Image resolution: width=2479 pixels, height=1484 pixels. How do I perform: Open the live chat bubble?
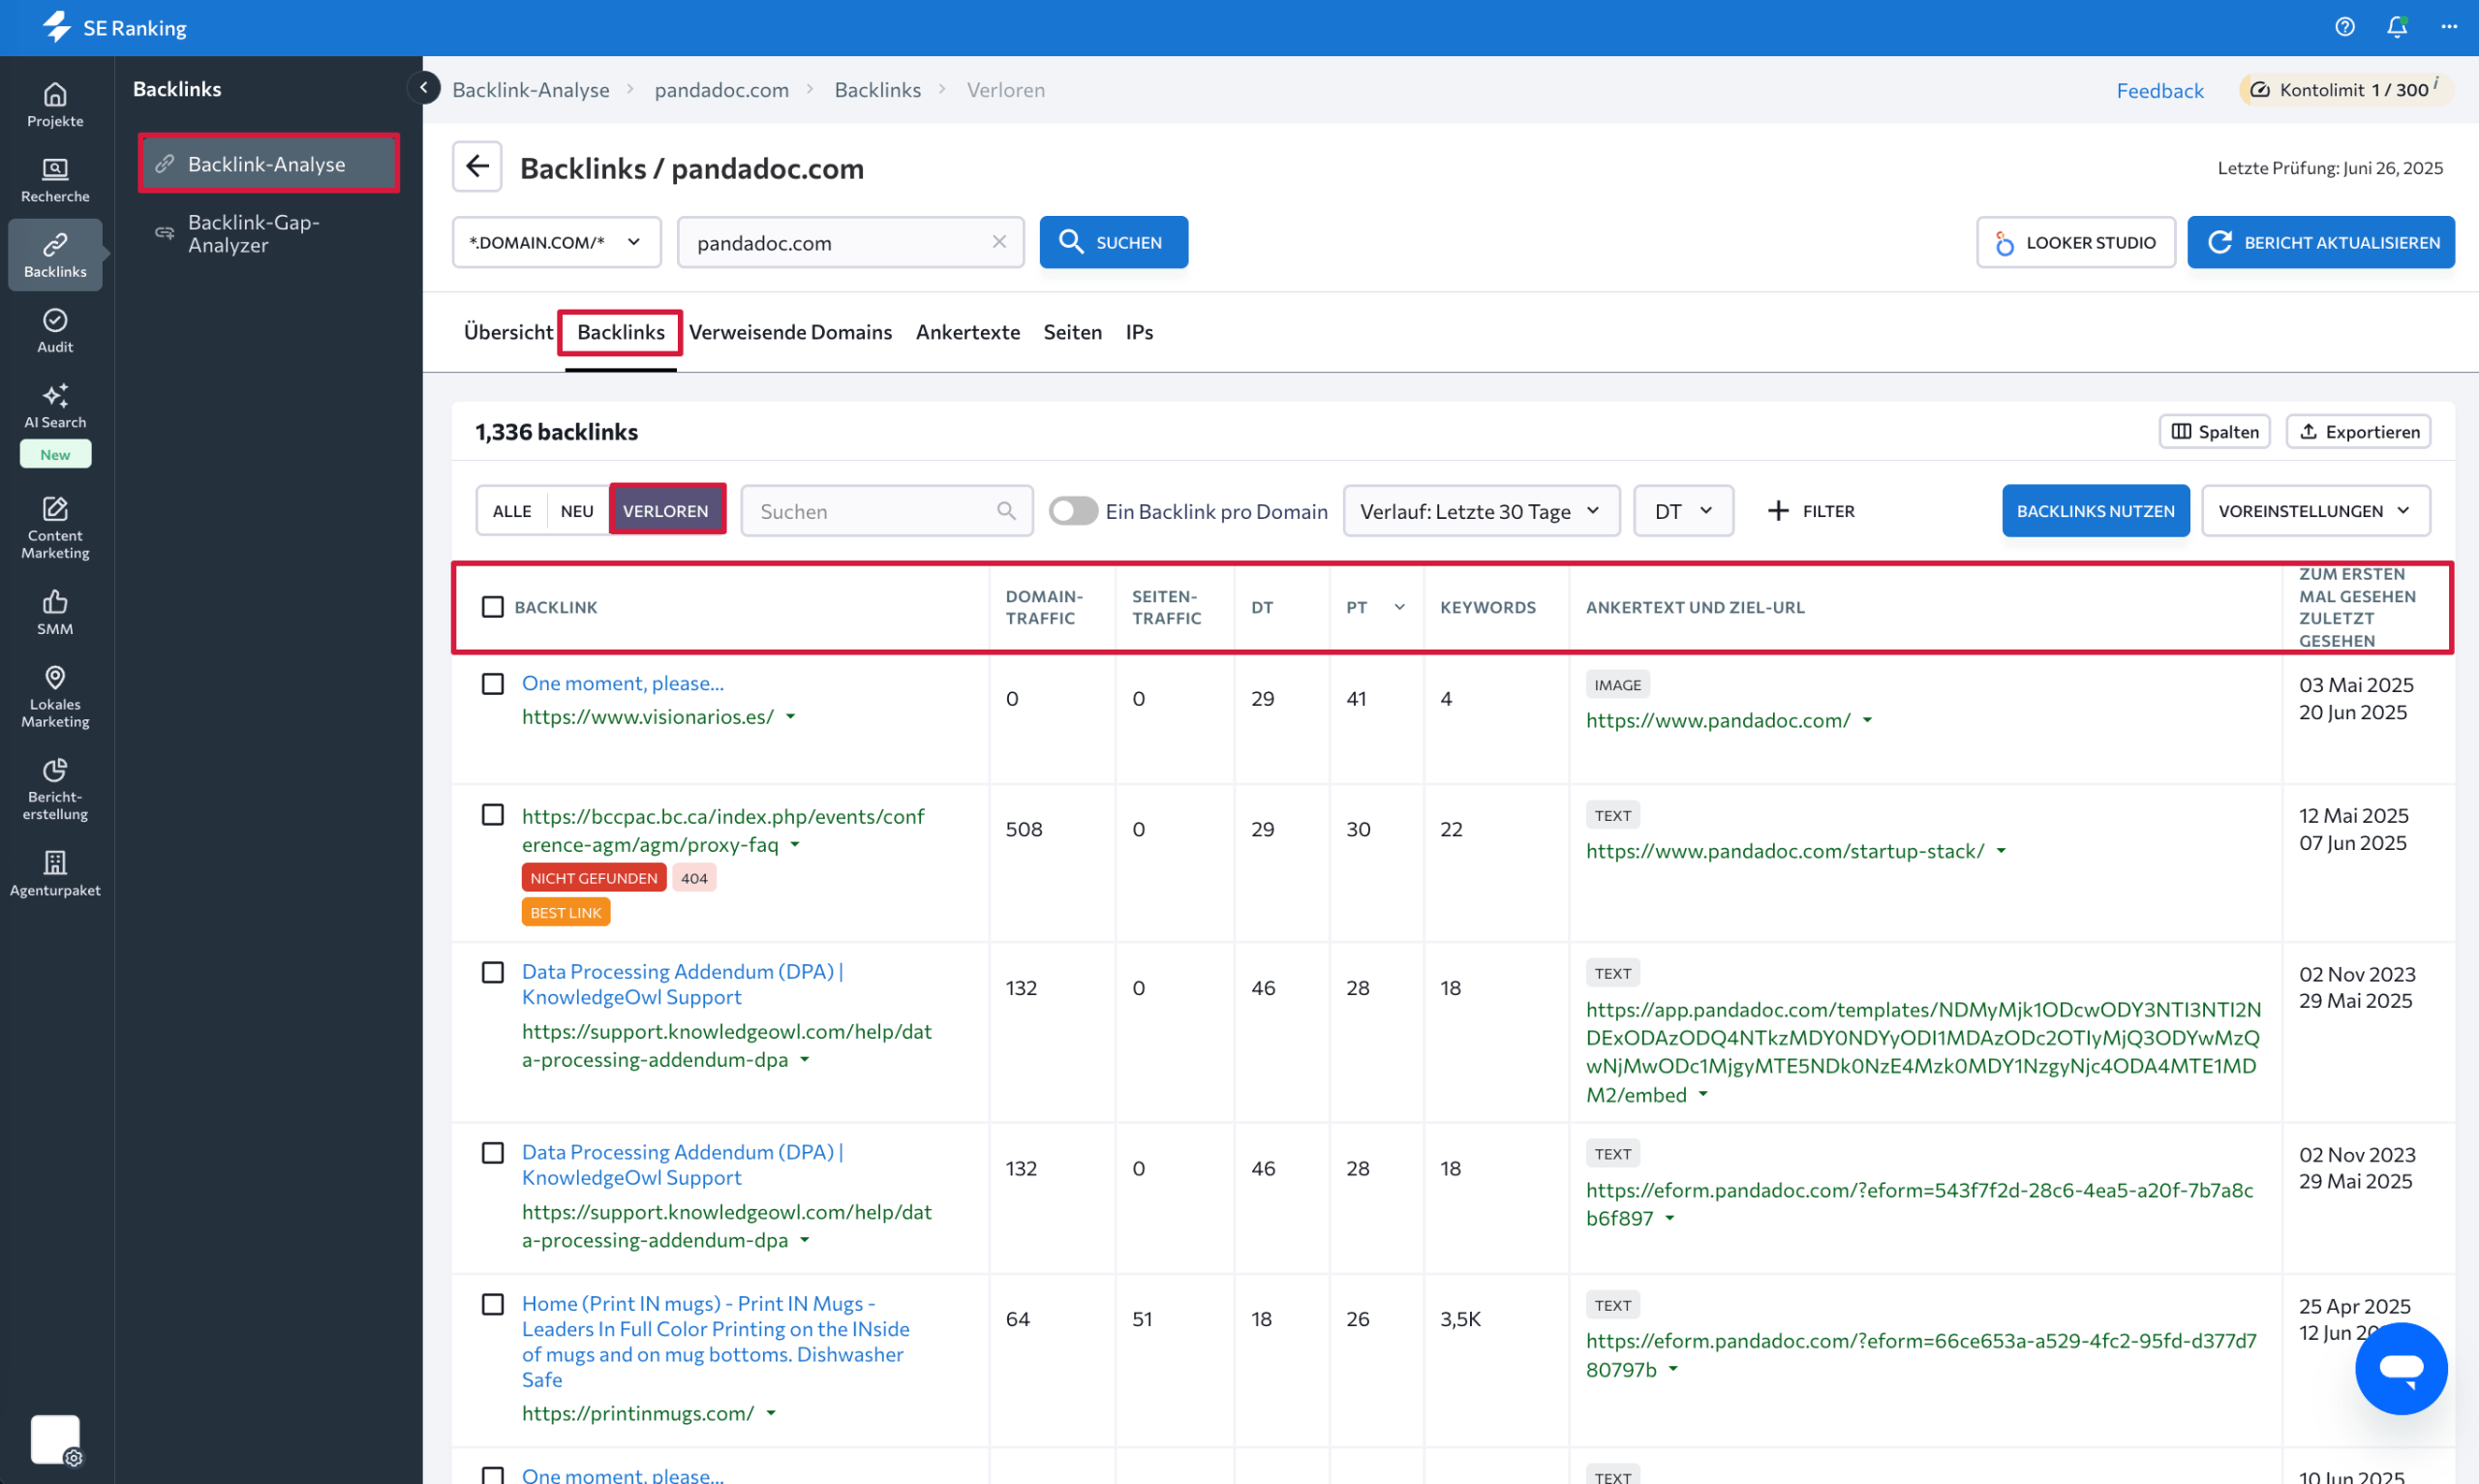2401,1368
